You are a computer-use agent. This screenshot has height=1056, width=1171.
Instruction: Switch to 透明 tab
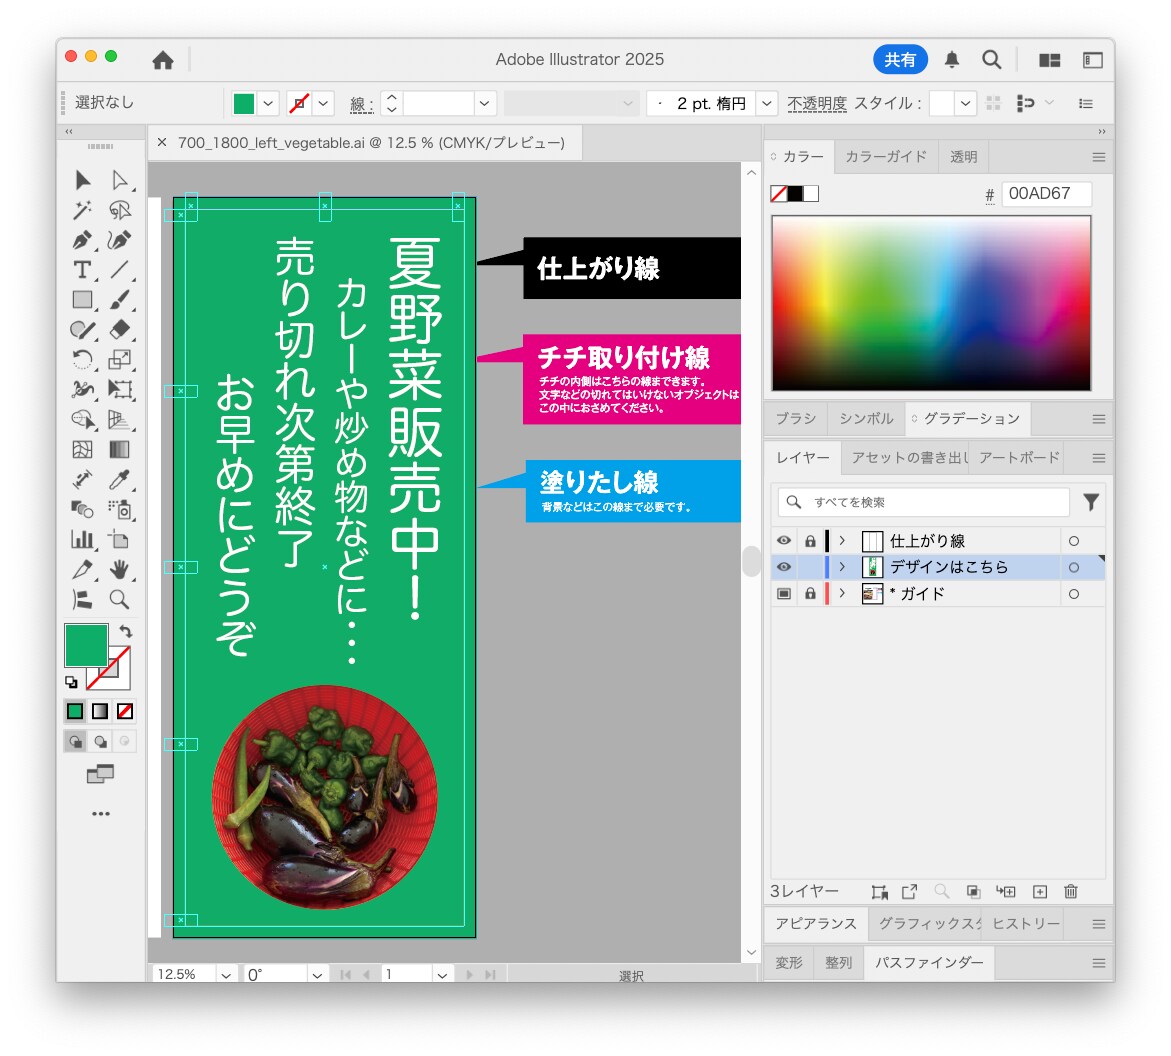(963, 157)
